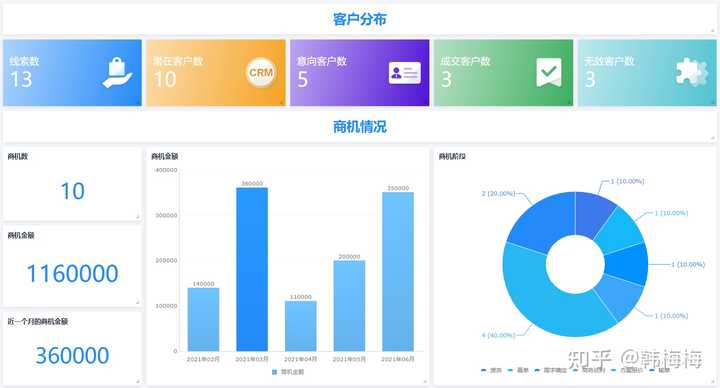The image size is (720, 388).
Task: Click the 2021年04月 axis label
Action: [x=301, y=359]
